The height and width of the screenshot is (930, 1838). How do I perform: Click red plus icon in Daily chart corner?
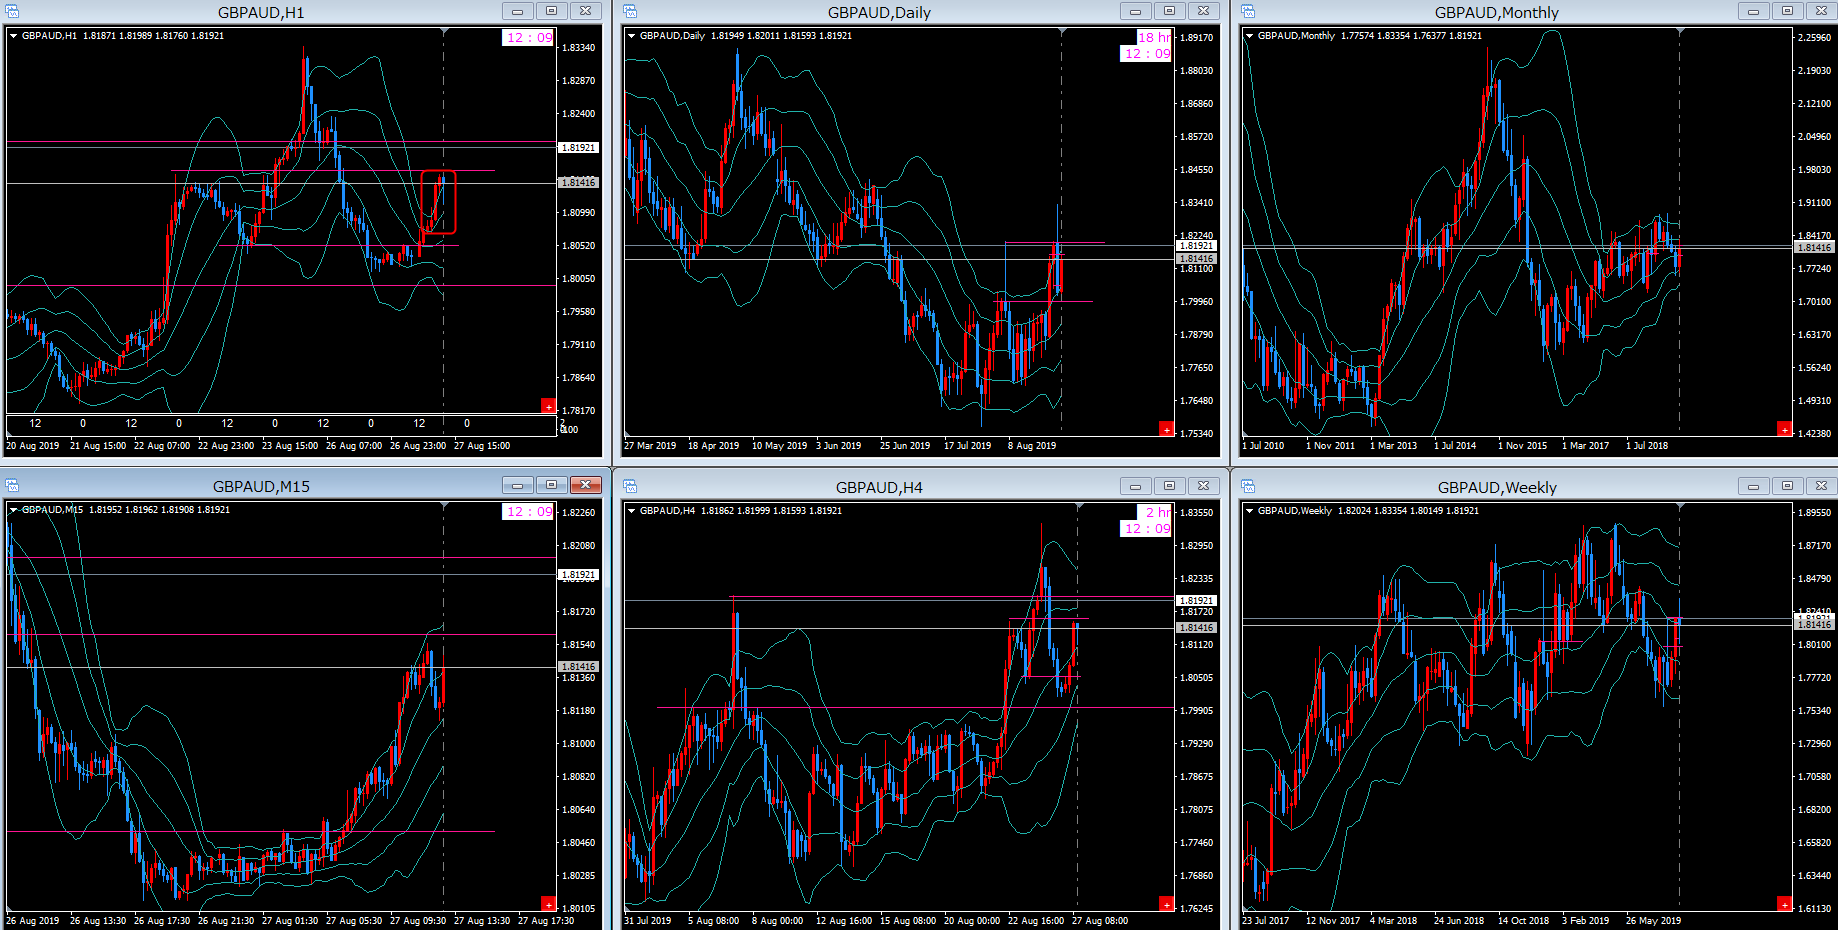click(x=1166, y=429)
